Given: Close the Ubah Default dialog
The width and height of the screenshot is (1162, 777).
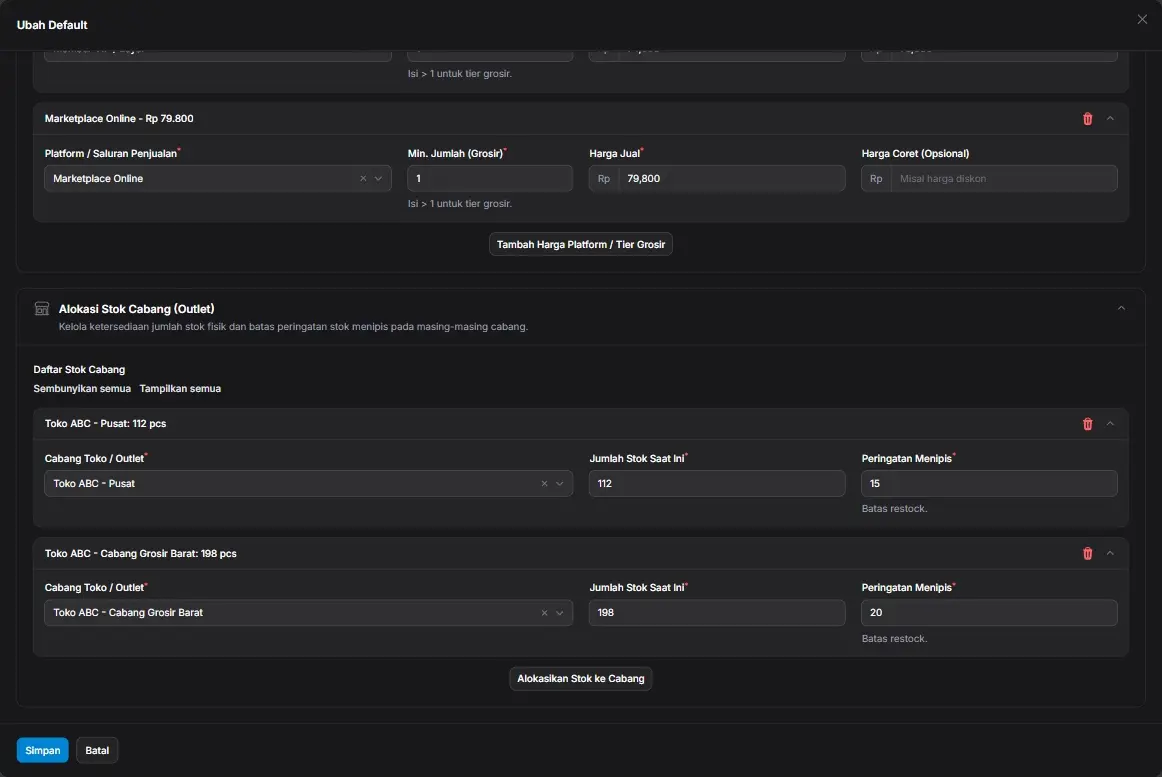Looking at the screenshot, I should (x=1142, y=19).
